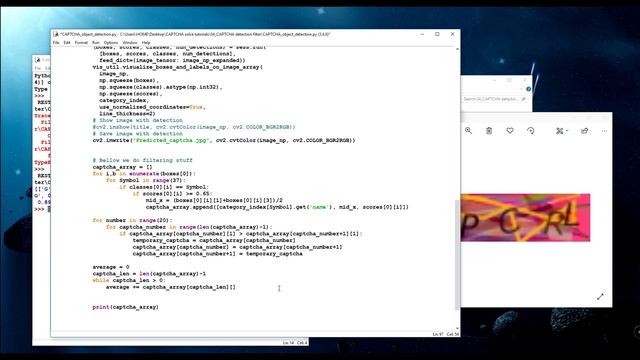640x360 pixels.
Task: Click the 'while captcha_len > 0:' line
Action: [129, 280]
